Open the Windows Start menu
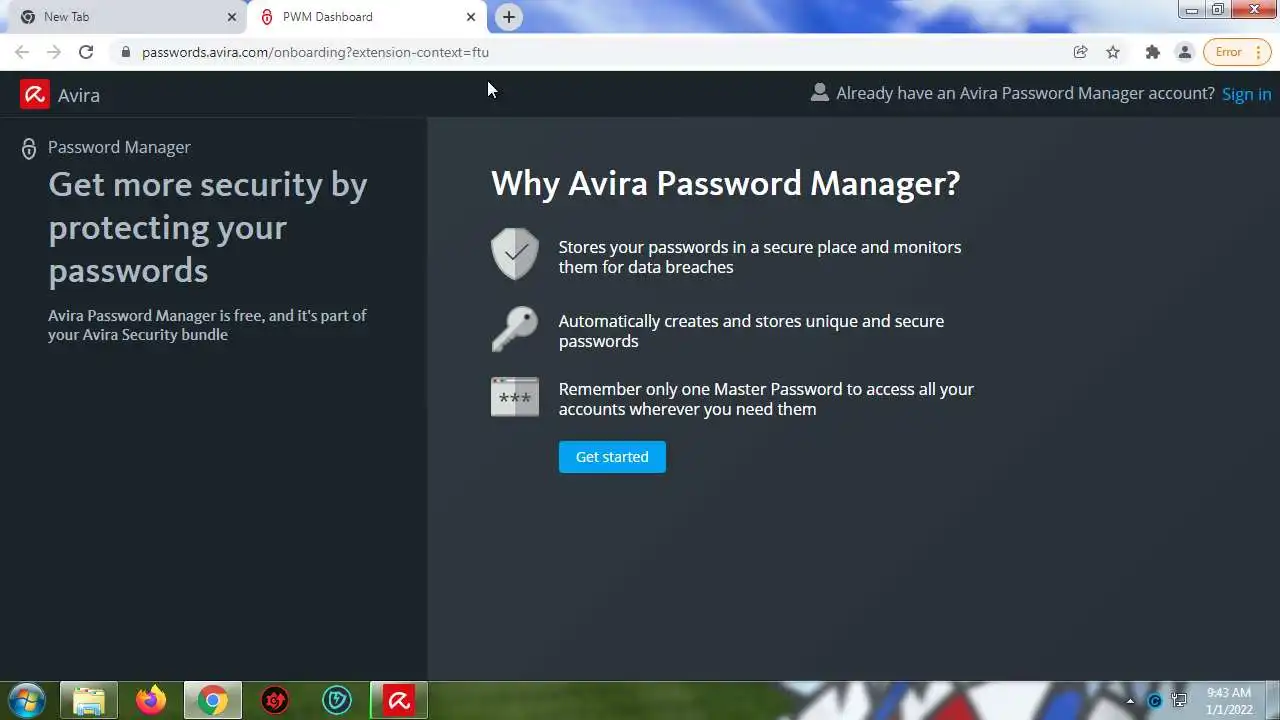 click(26, 700)
